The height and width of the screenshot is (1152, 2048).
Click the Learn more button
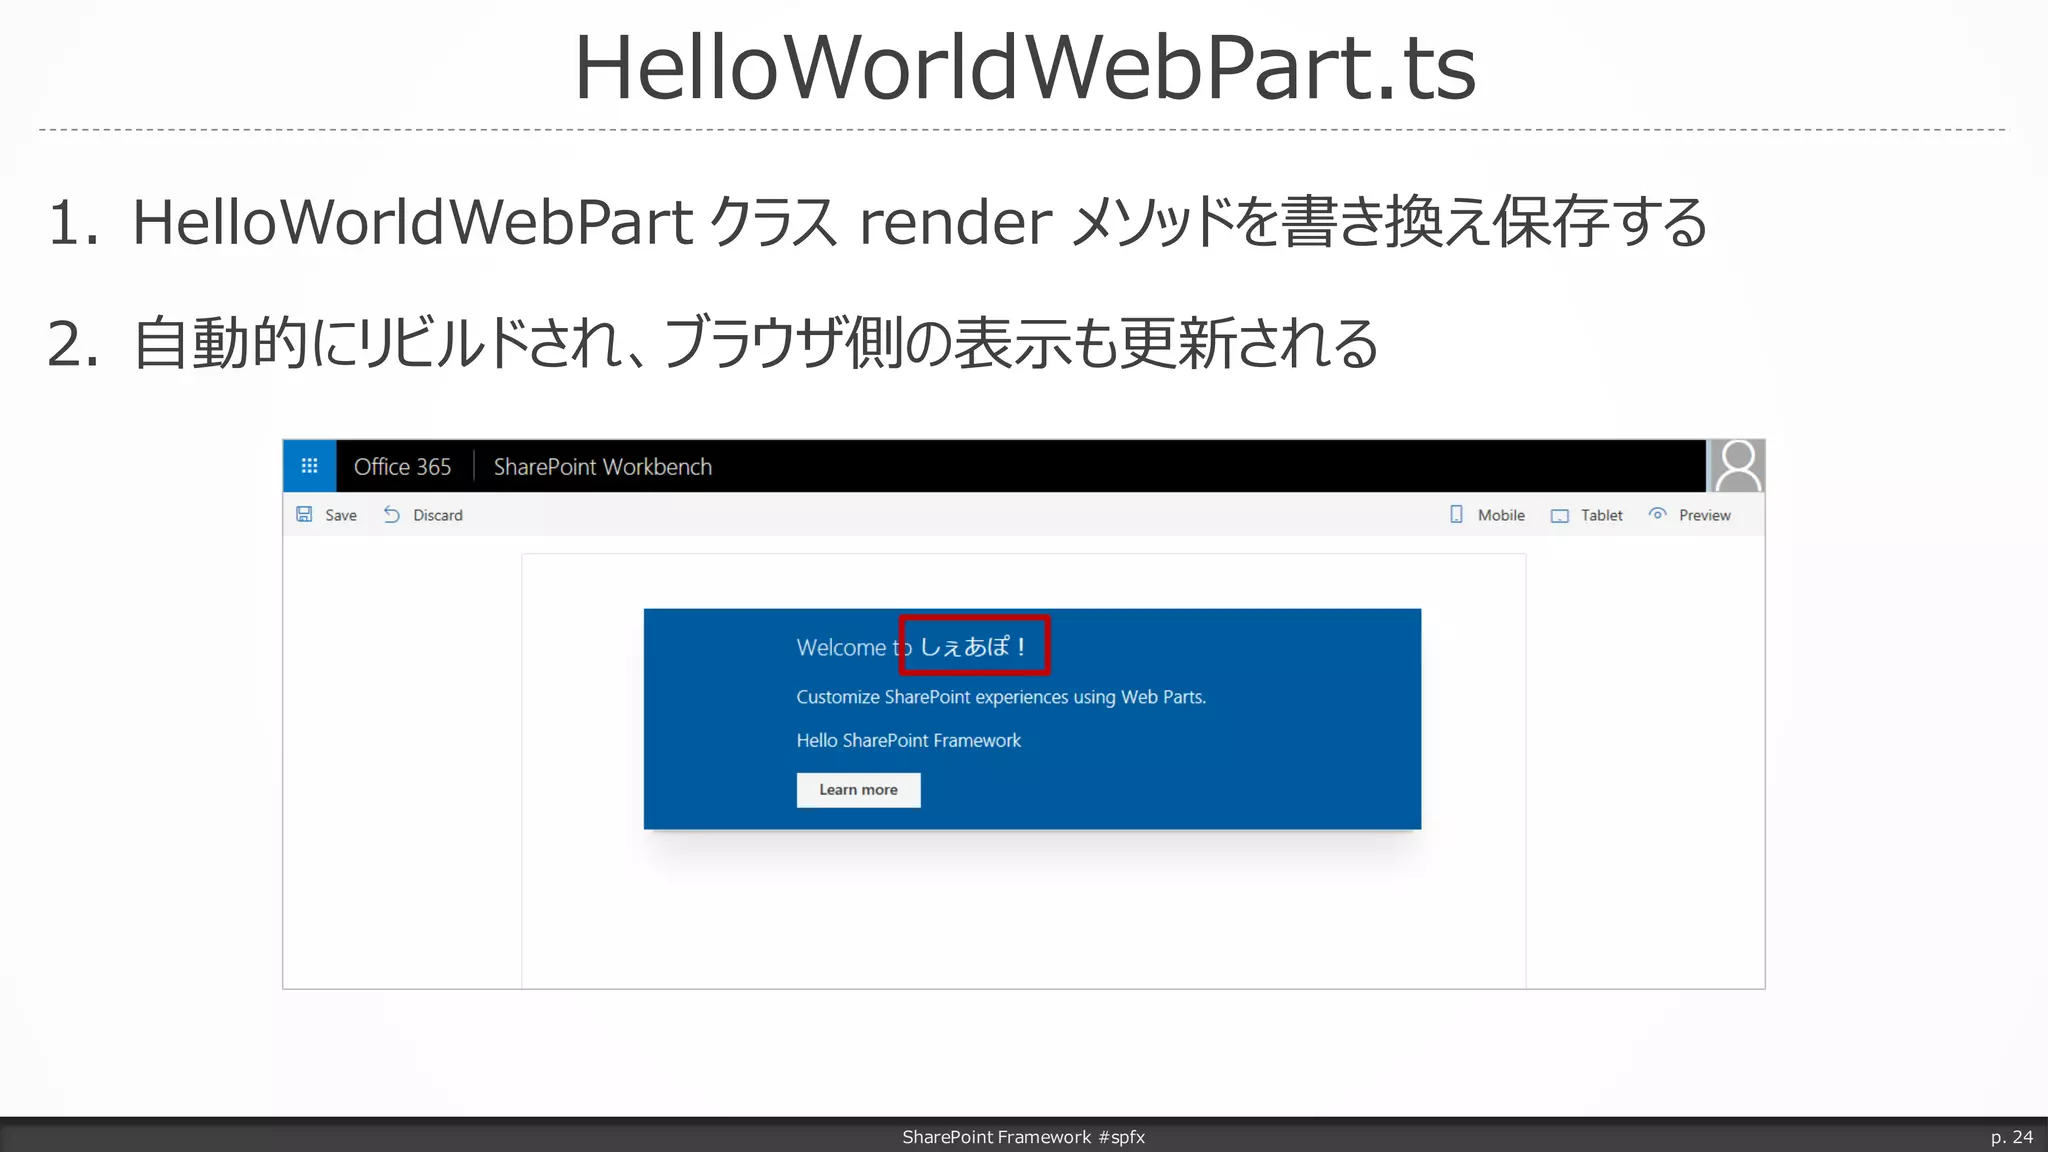858,790
